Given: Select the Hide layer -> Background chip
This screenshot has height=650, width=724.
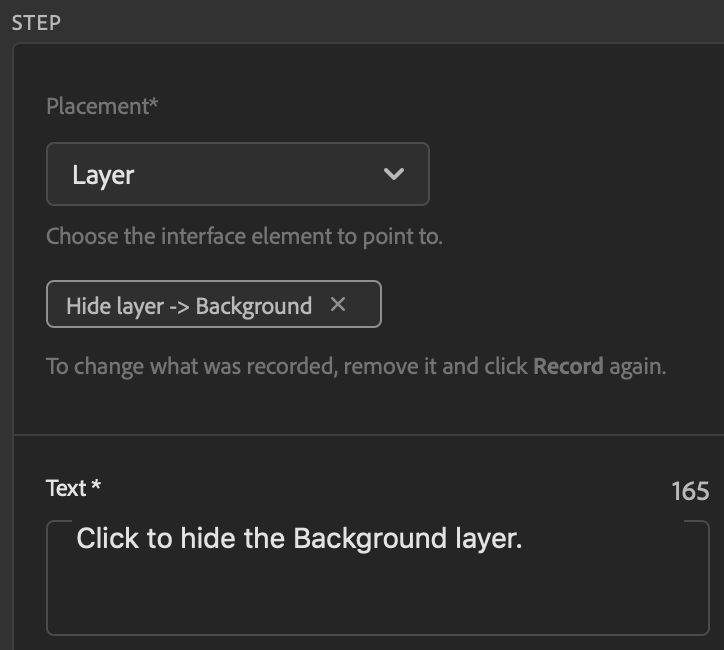Looking at the screenshot, I should 190,305.
